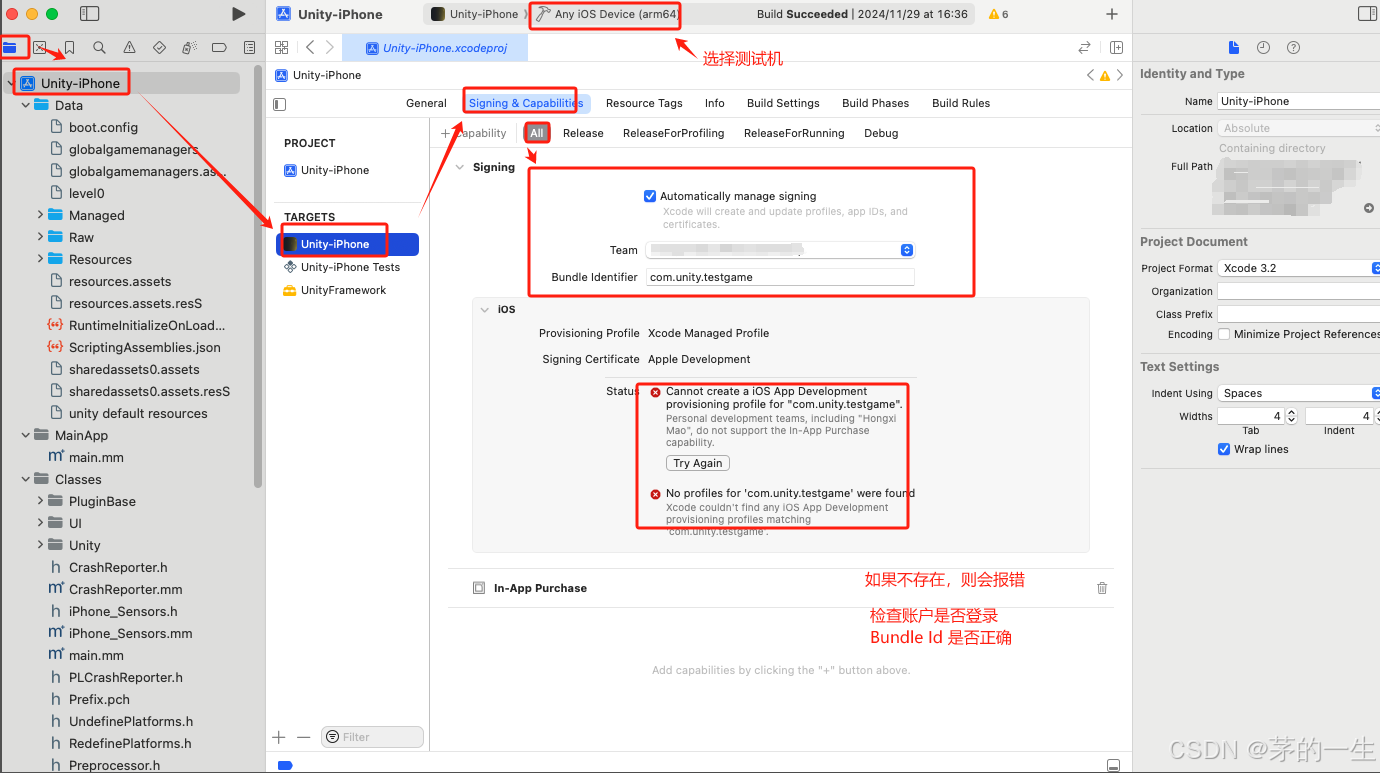
Task: Open the main.mm file under MainApp
Action: (x=96, y=457)
